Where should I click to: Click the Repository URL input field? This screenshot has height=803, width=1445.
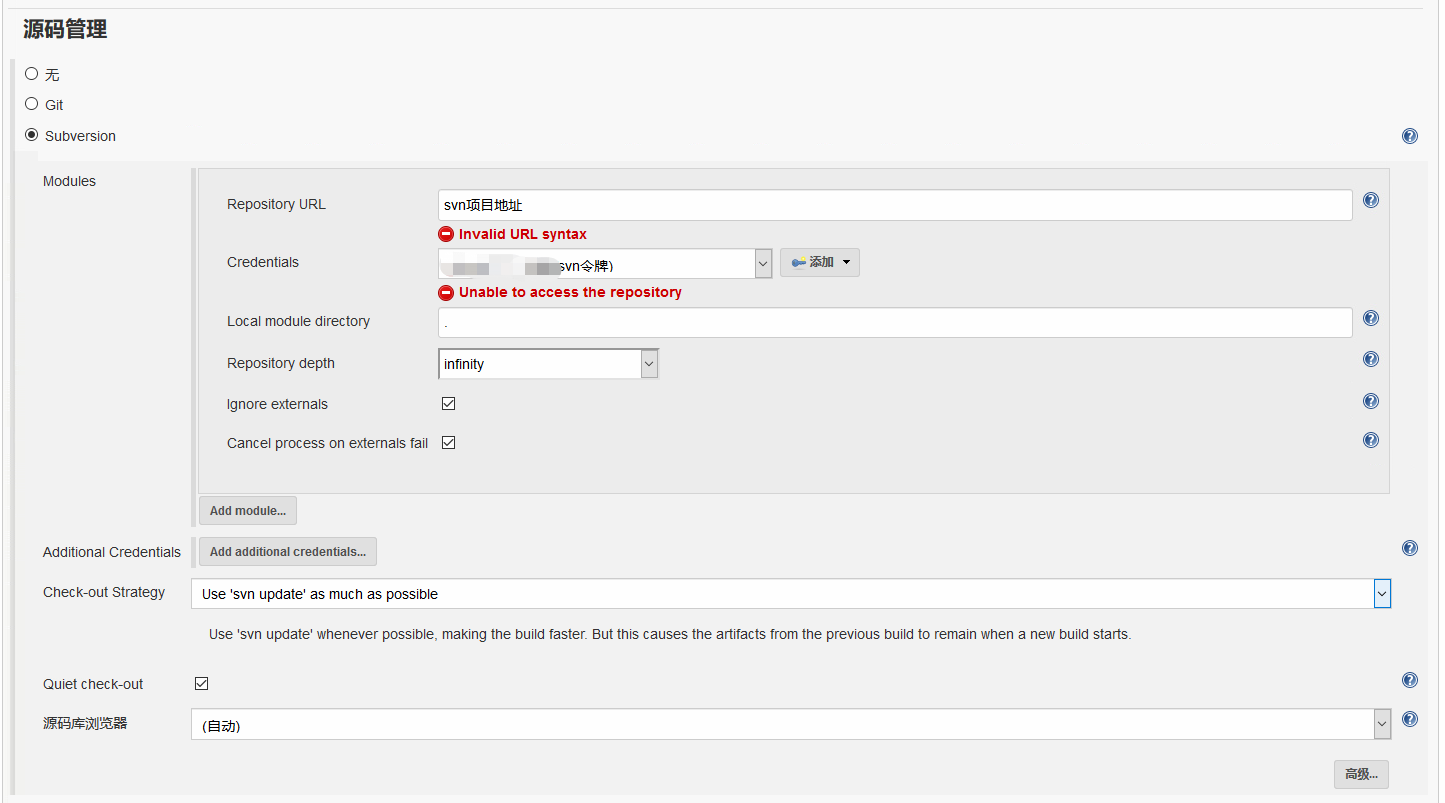tap(894, 205)
